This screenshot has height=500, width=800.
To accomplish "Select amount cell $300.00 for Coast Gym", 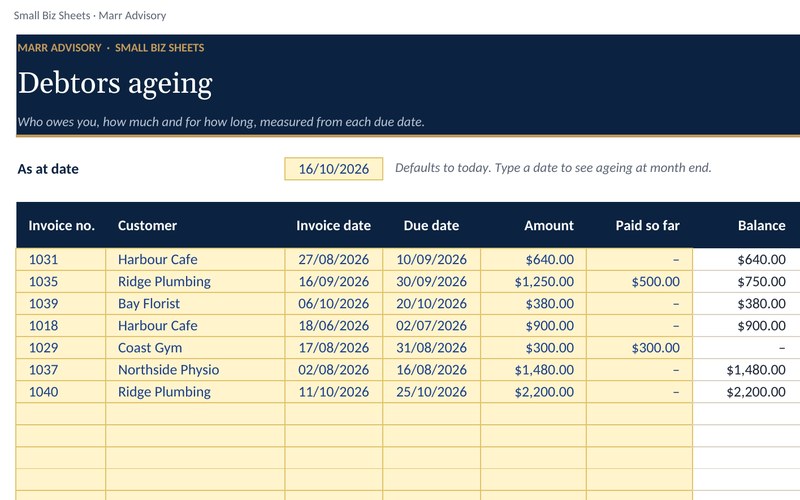I will [534, 347].
